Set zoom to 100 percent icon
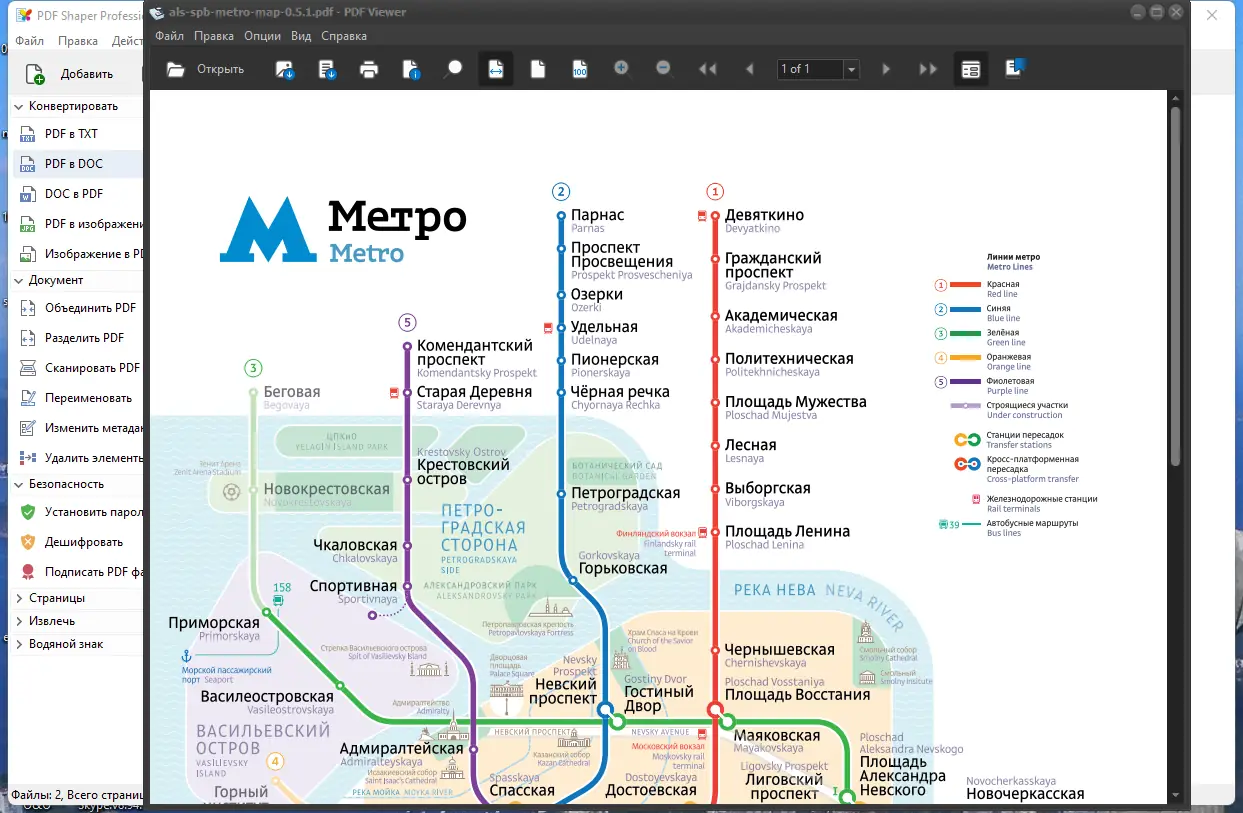Image resolution: width=1243 pixels, height=813 pixels. click(x=579, y=69)
